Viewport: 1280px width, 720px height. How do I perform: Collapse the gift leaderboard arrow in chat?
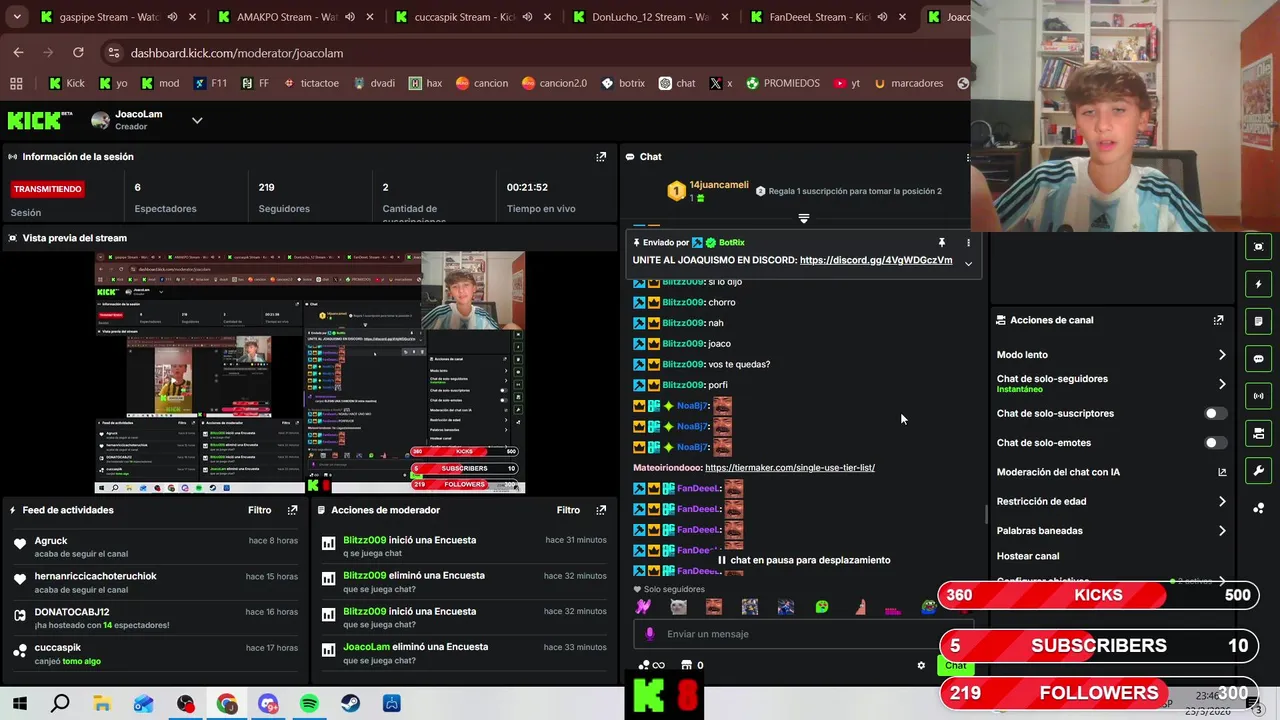(803, 217)
